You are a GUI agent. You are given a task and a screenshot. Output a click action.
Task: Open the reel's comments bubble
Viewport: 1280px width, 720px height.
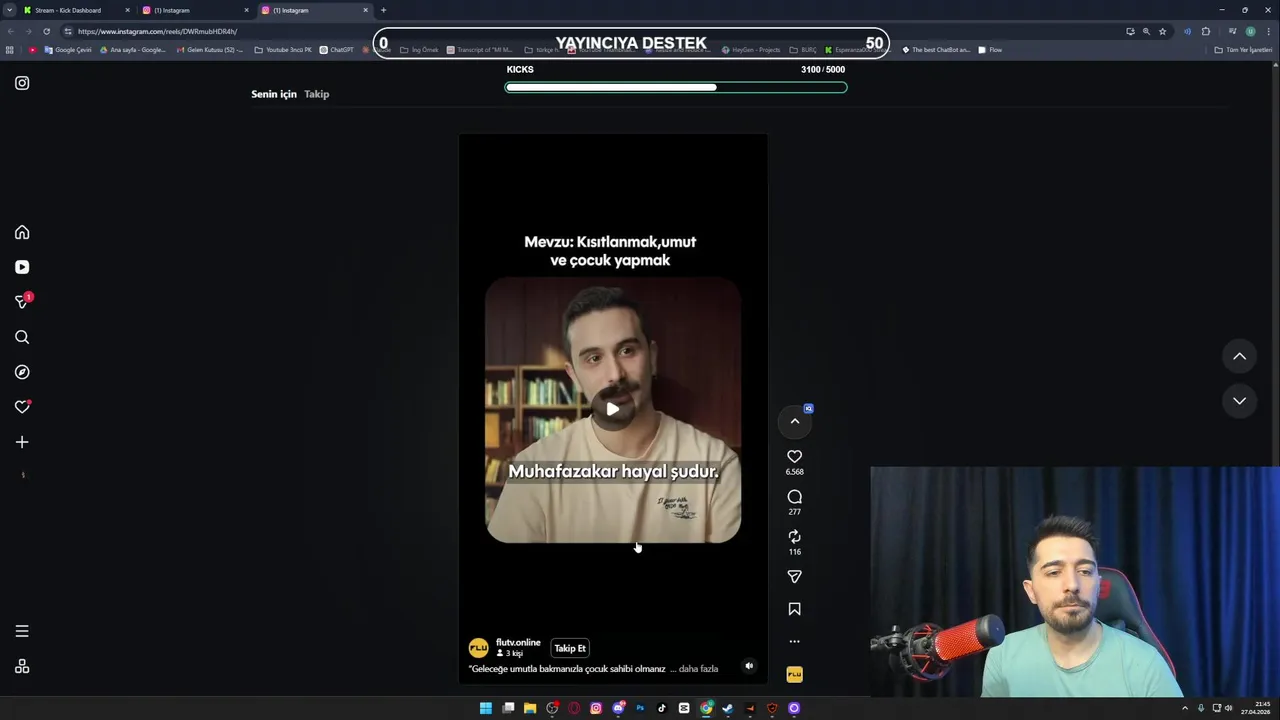[x=794, y=497]
